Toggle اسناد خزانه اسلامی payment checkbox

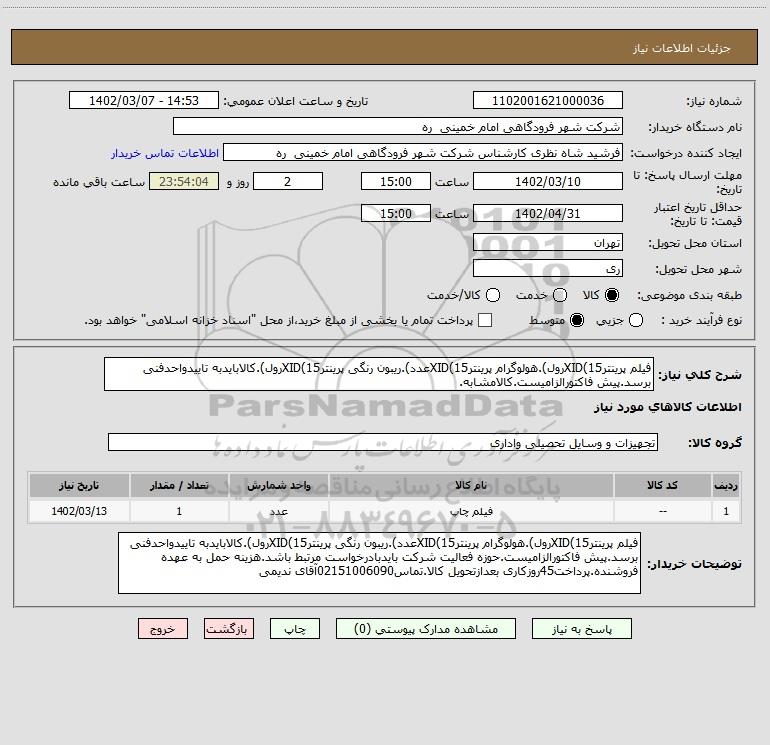click(x=485, y=320)
